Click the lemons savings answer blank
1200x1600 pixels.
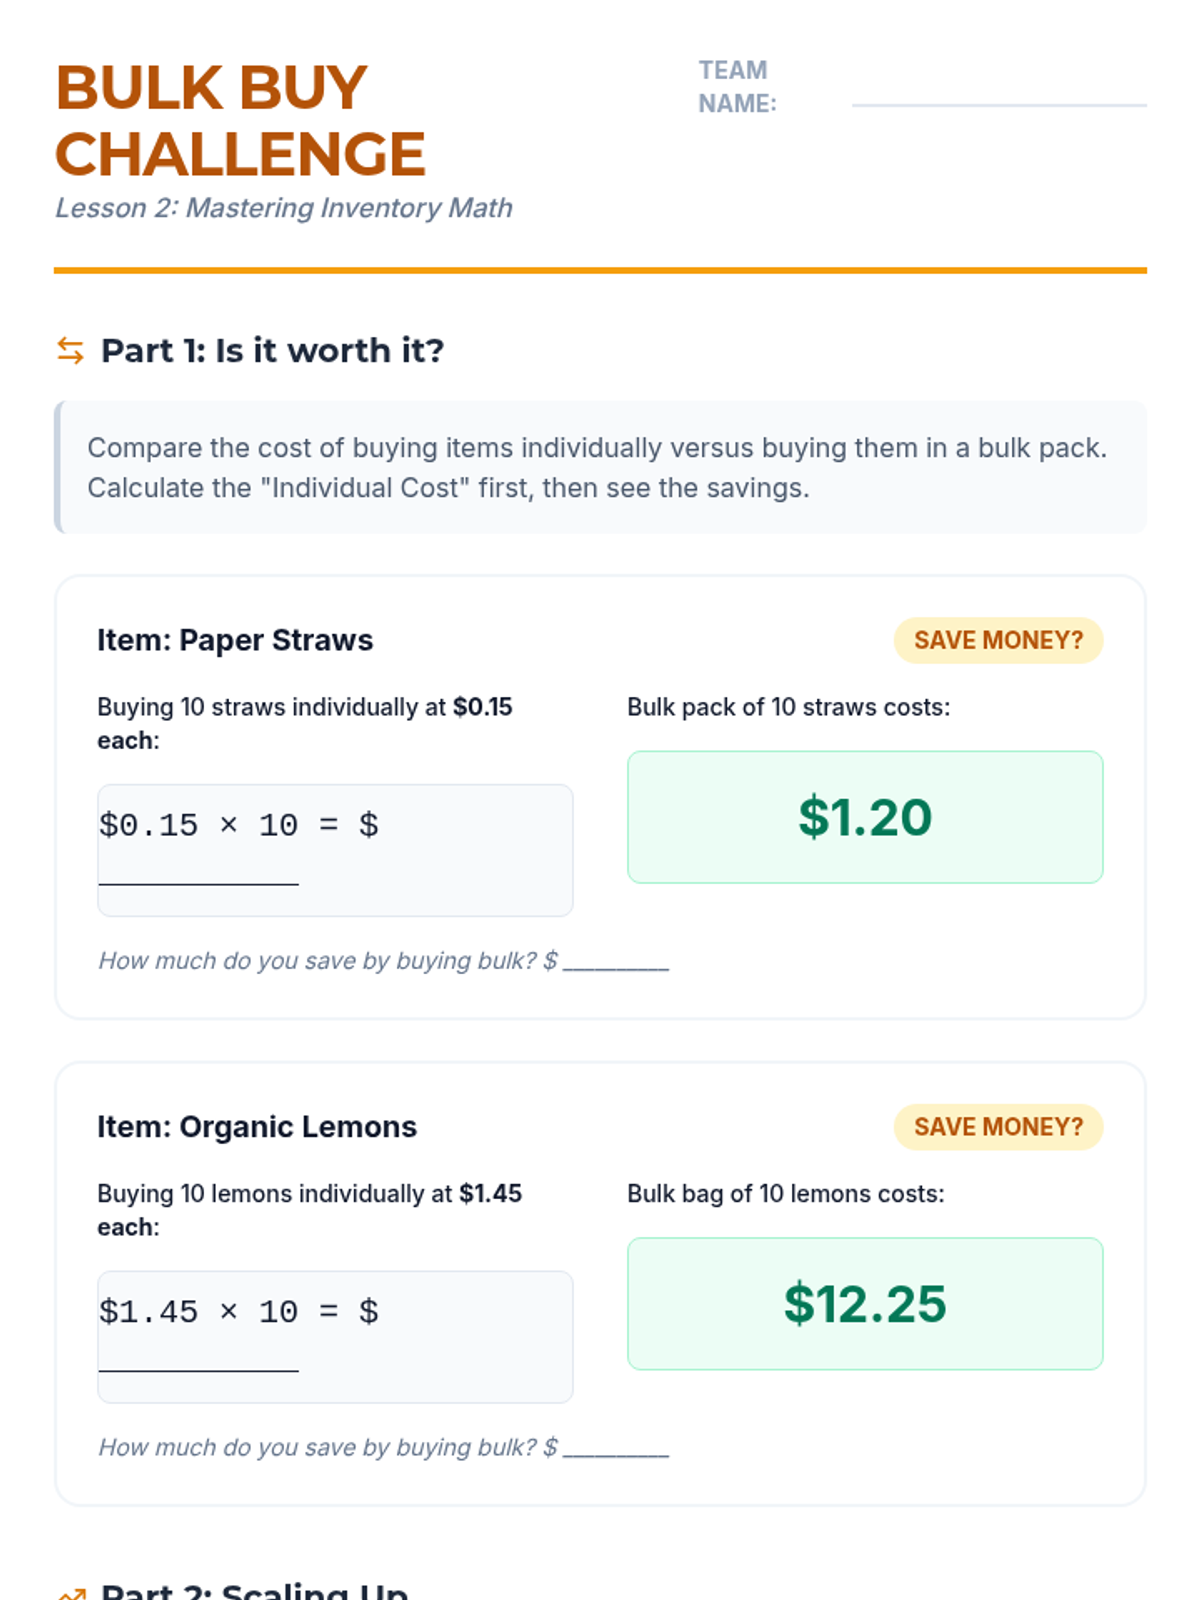(x=616, y=1451)
